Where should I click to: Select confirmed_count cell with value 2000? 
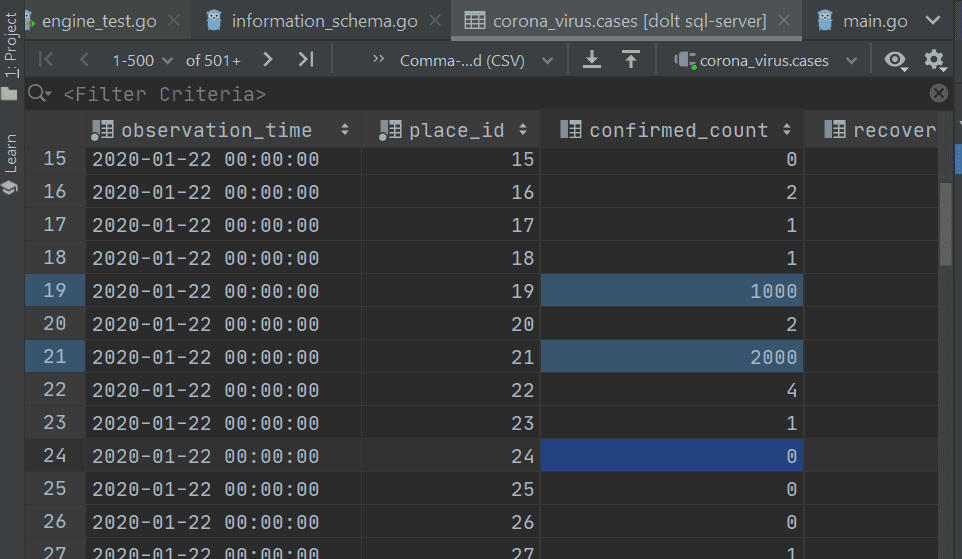672,357
